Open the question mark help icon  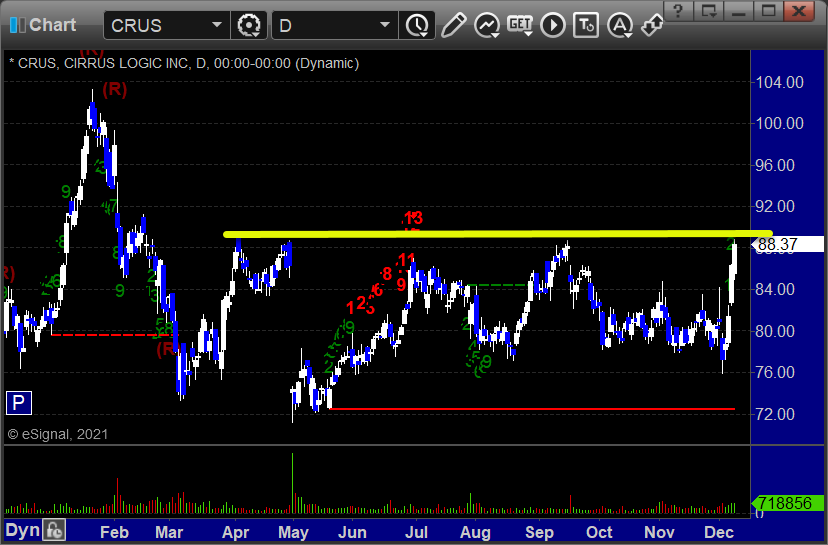tap(679, 11)
